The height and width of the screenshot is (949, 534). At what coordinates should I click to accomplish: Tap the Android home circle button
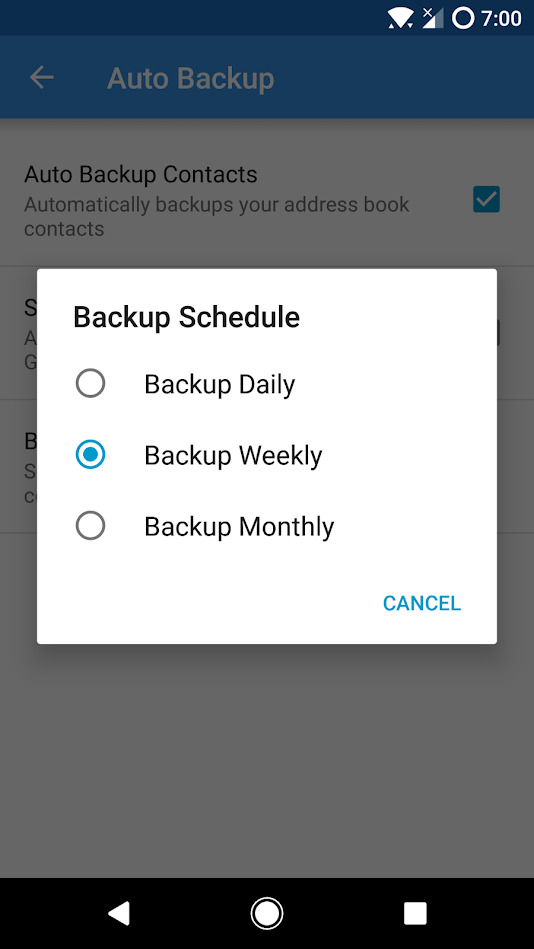click(x=267, y=913)
